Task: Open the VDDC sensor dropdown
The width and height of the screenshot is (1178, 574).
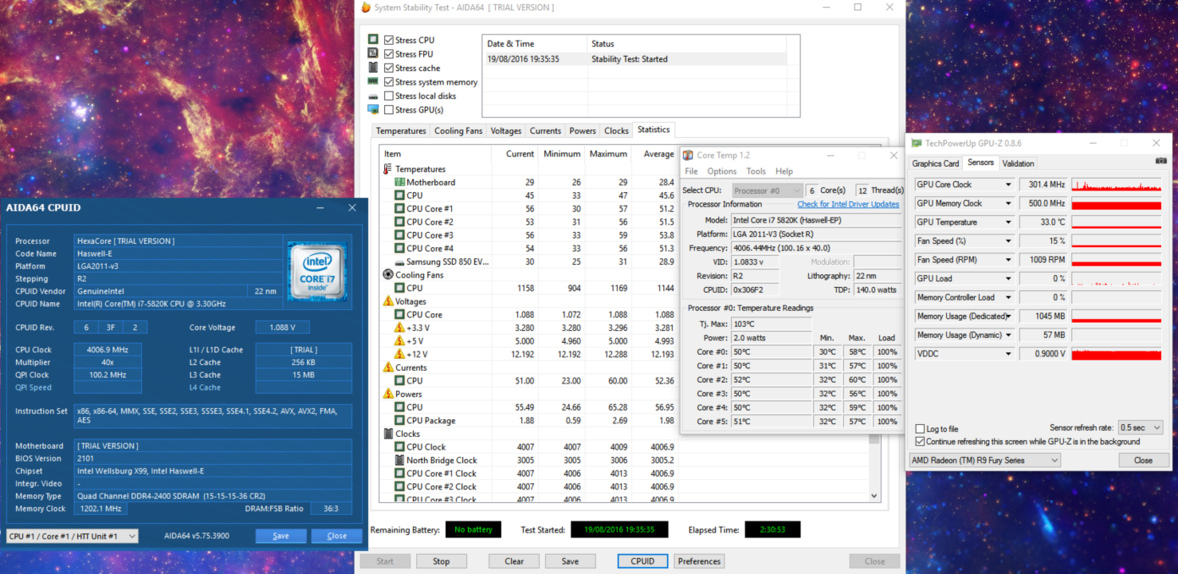Action: [1008, 353]
